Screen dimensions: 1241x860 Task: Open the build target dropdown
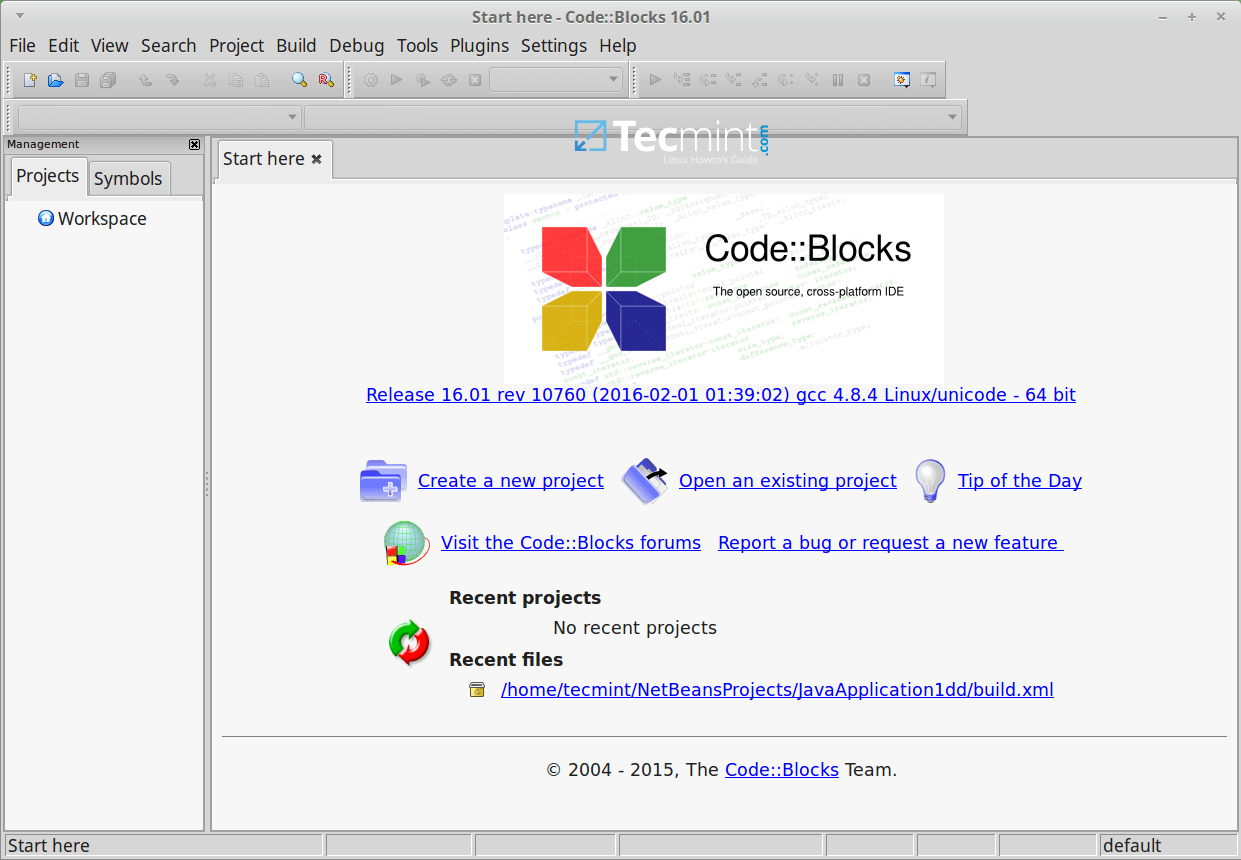pyautogui.click(x=557, y=80)
